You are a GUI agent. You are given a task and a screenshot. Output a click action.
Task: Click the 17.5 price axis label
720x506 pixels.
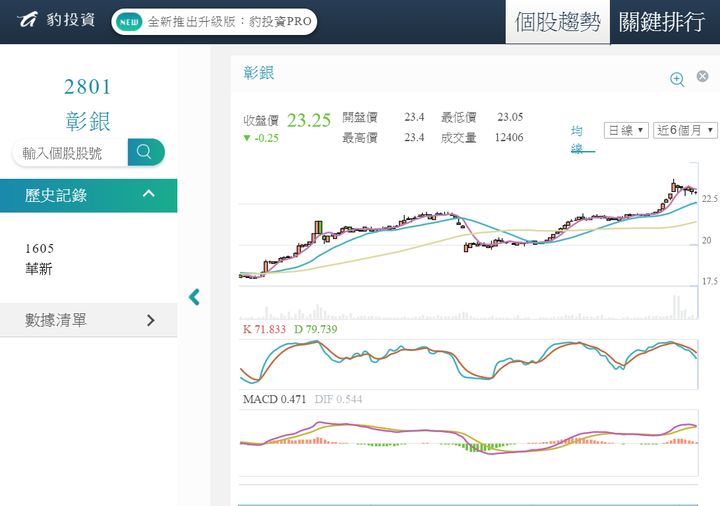tap(709, 281)
